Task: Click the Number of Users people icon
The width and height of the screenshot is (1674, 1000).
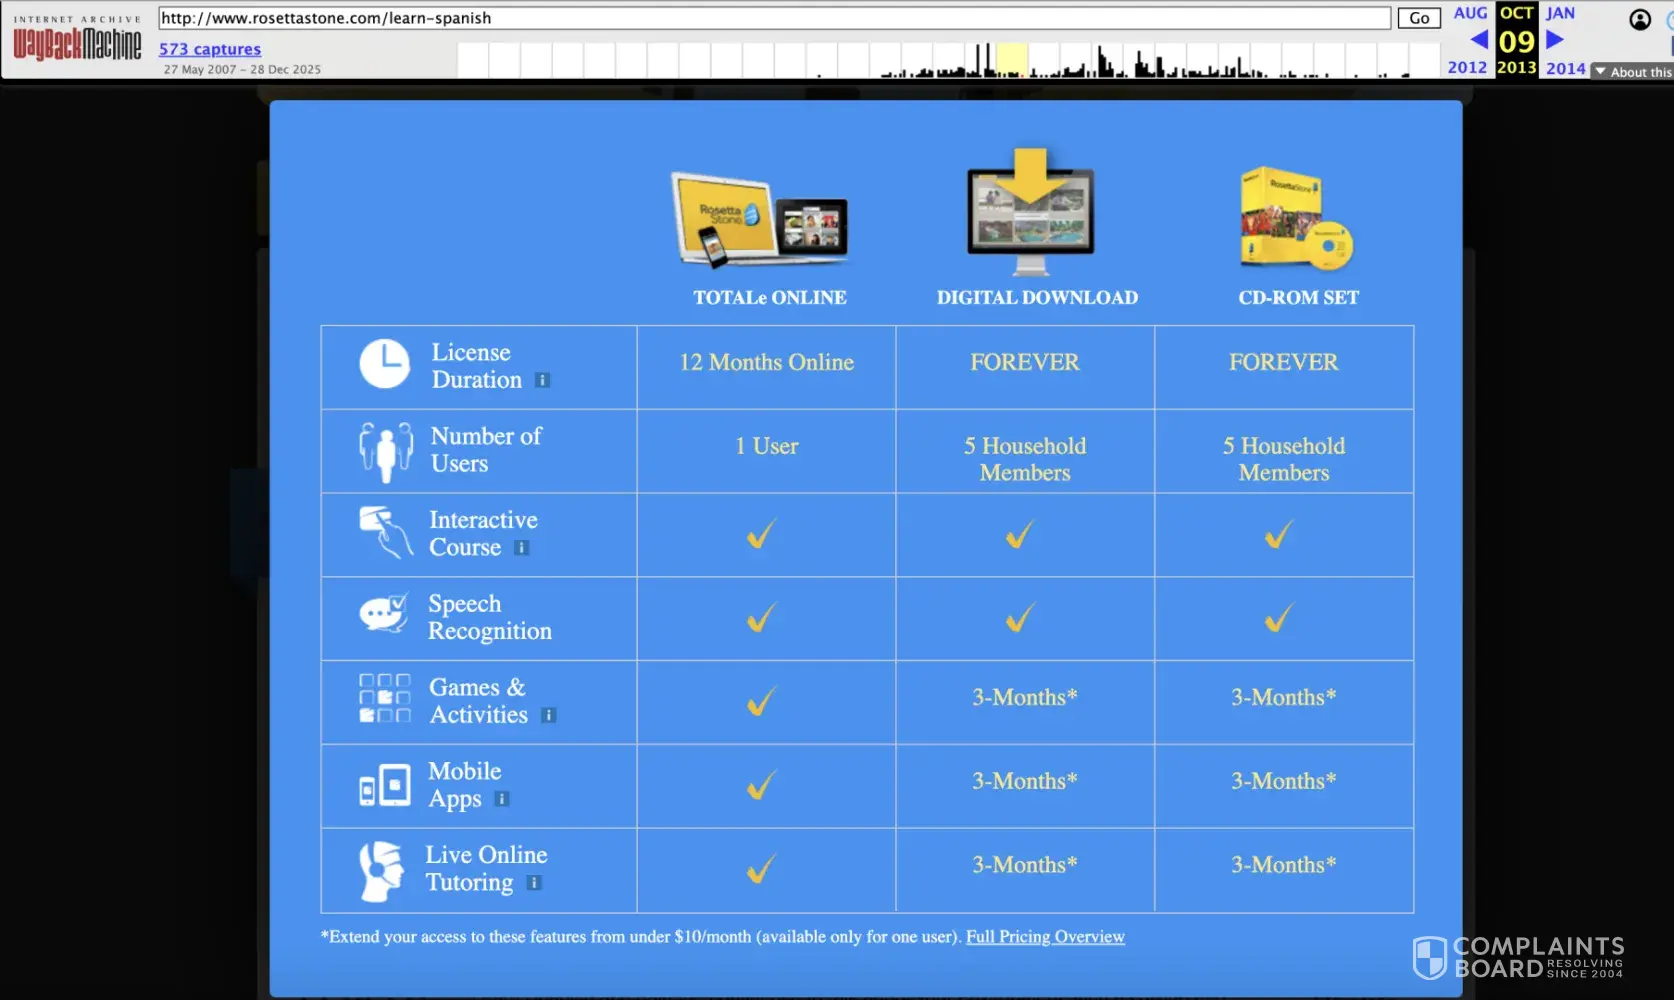Action: (x=386, y=451)
